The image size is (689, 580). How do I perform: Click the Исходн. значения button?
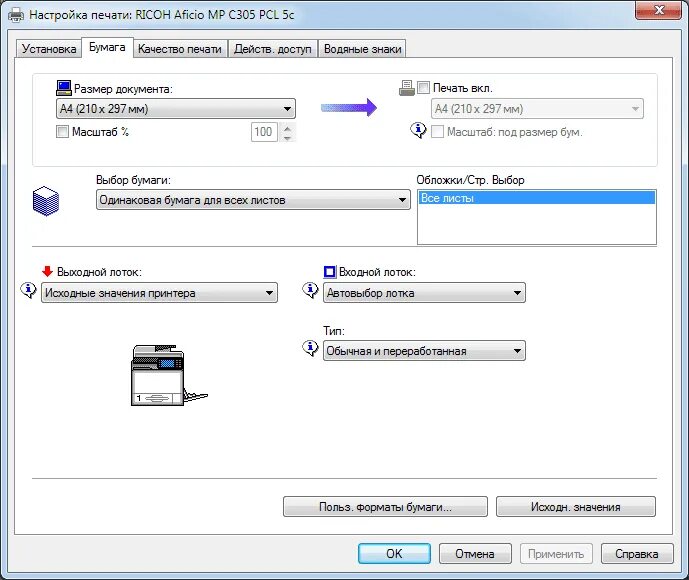pos(576,507)
